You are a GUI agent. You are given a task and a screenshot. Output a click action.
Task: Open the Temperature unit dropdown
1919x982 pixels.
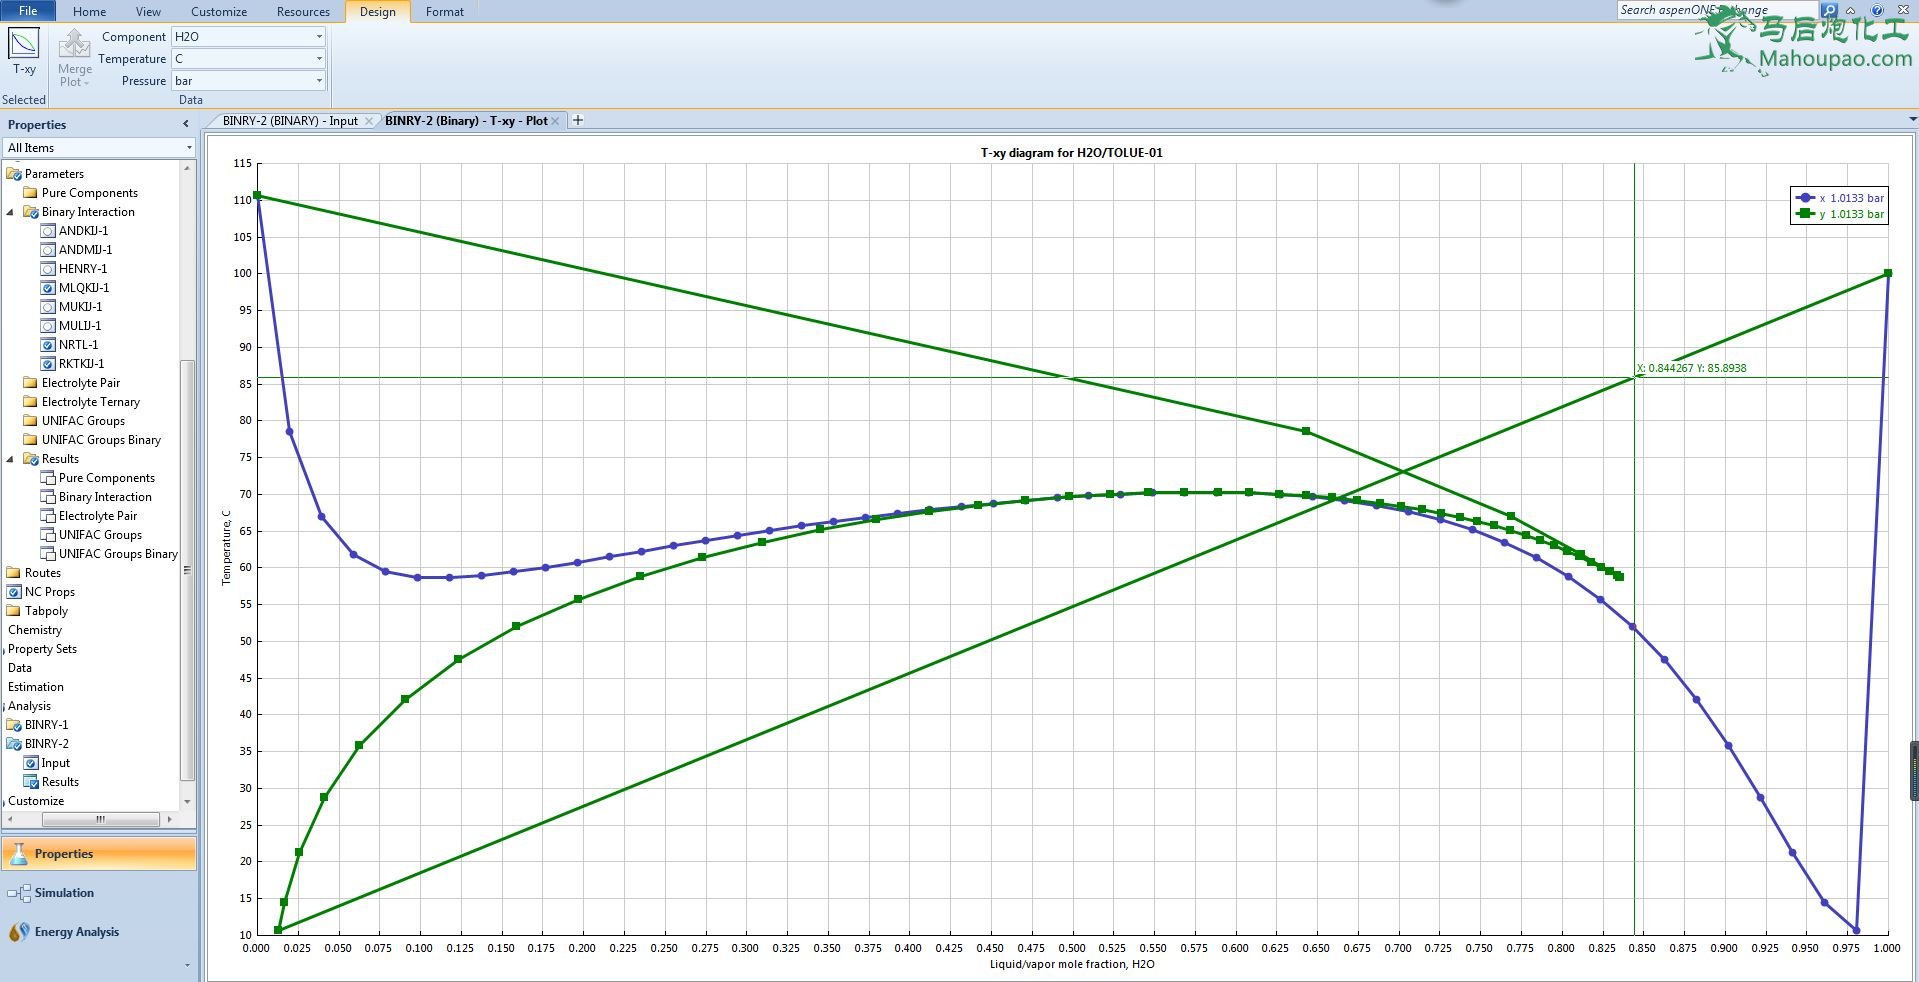[319, 59]
